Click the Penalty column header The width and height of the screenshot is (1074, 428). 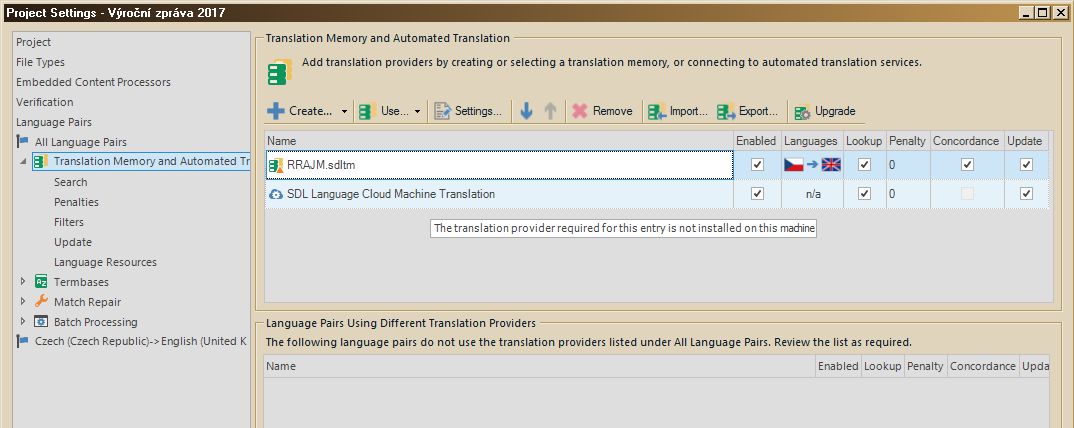point(908,141)
